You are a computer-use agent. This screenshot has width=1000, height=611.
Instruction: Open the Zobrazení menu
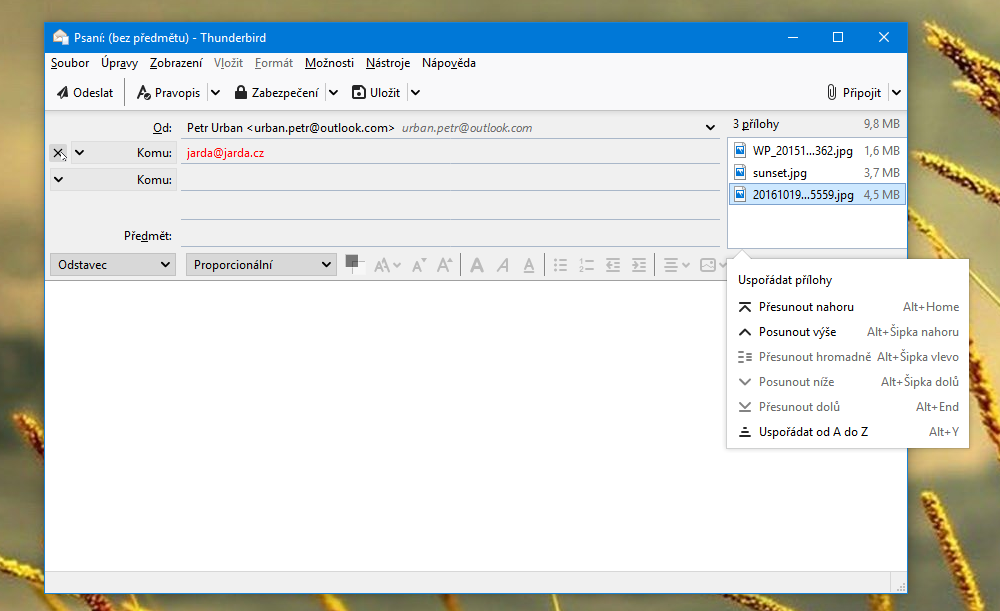point(176,63)
